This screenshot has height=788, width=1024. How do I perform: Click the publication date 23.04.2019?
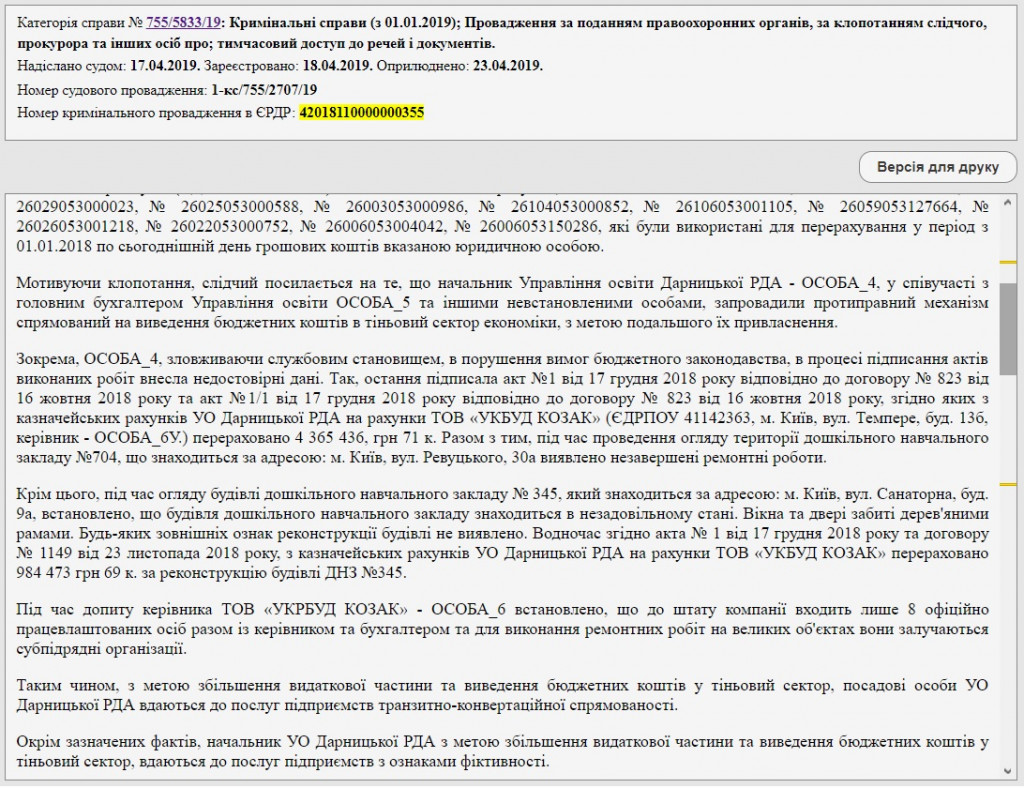tap(507, 66)
